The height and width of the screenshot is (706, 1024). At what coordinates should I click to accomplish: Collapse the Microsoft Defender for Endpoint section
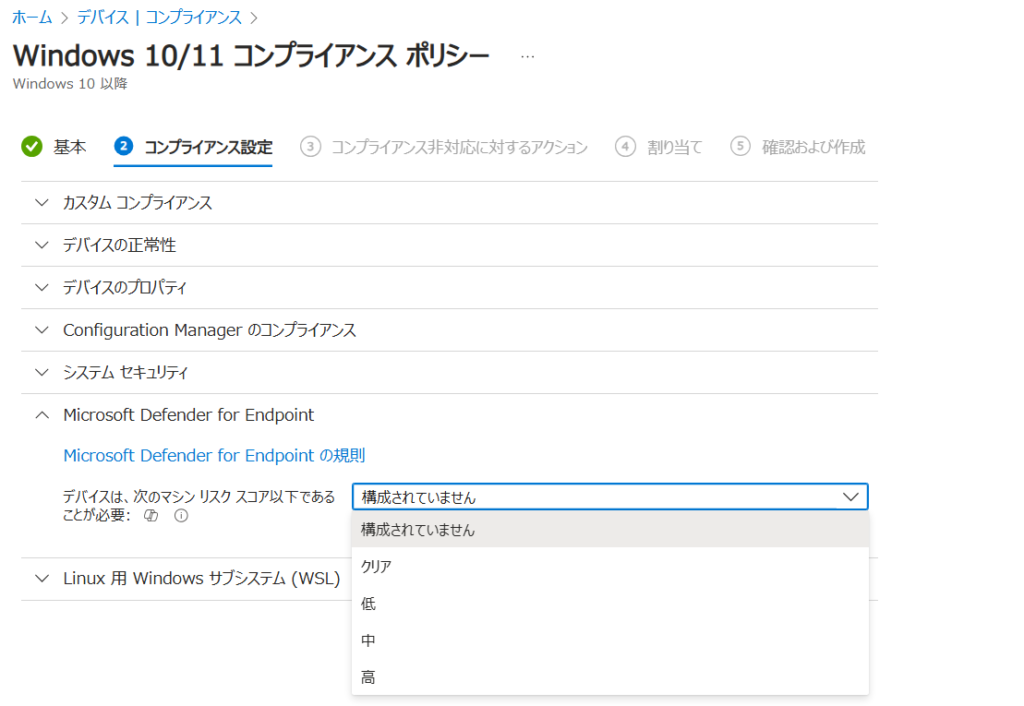[x=449, y=415]
